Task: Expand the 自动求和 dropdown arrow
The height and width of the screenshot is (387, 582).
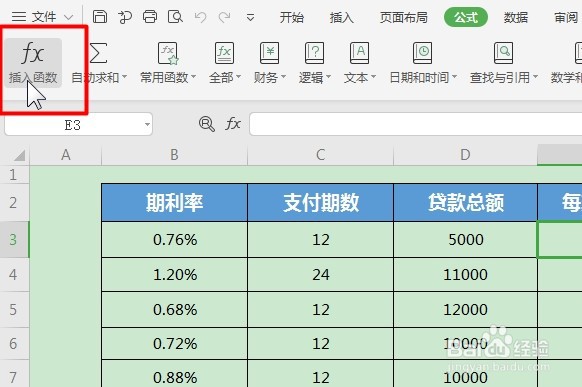Action: tap(124, 77)
